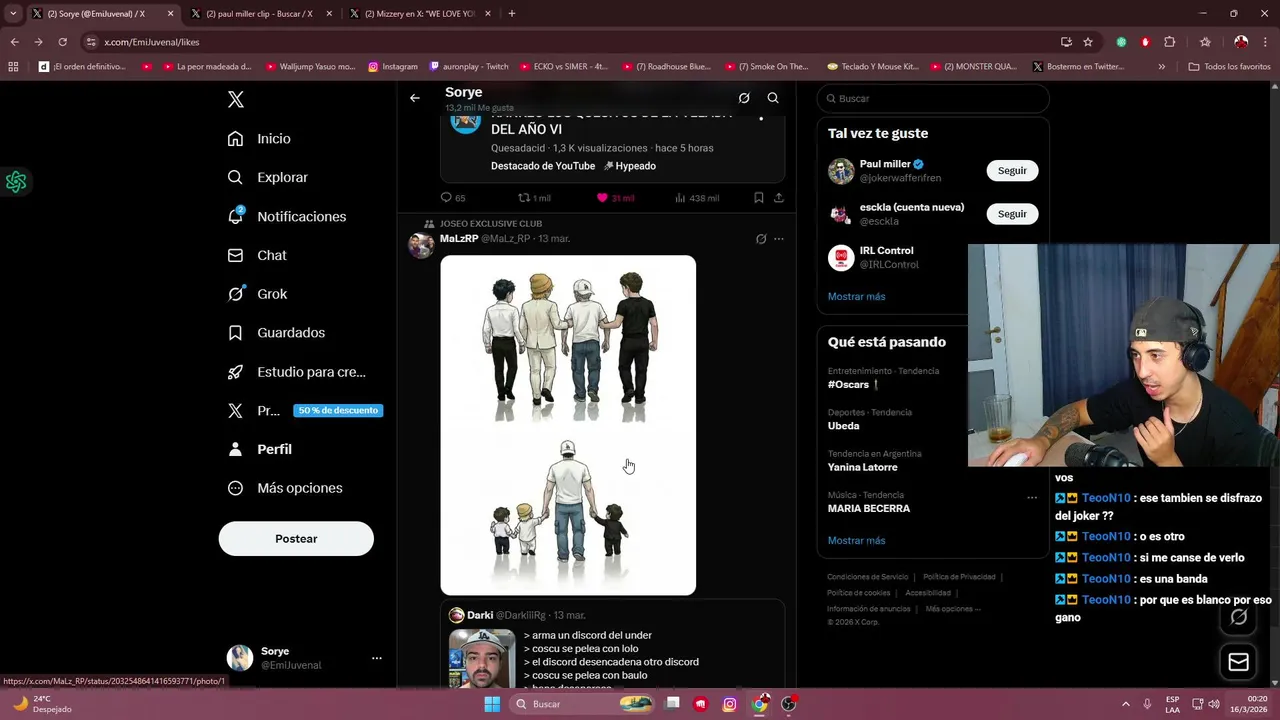Open Instagram from the taskbar
The width and height of the screenshot is (1280, 720).
click(730, 704)
